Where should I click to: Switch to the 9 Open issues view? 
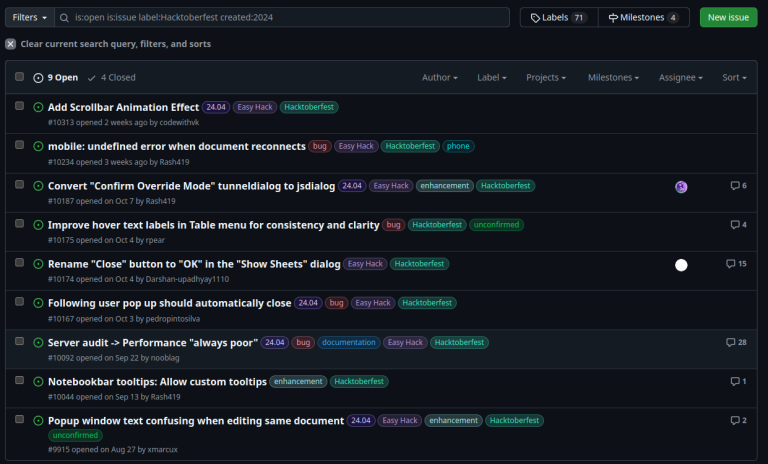pos(56,77)
